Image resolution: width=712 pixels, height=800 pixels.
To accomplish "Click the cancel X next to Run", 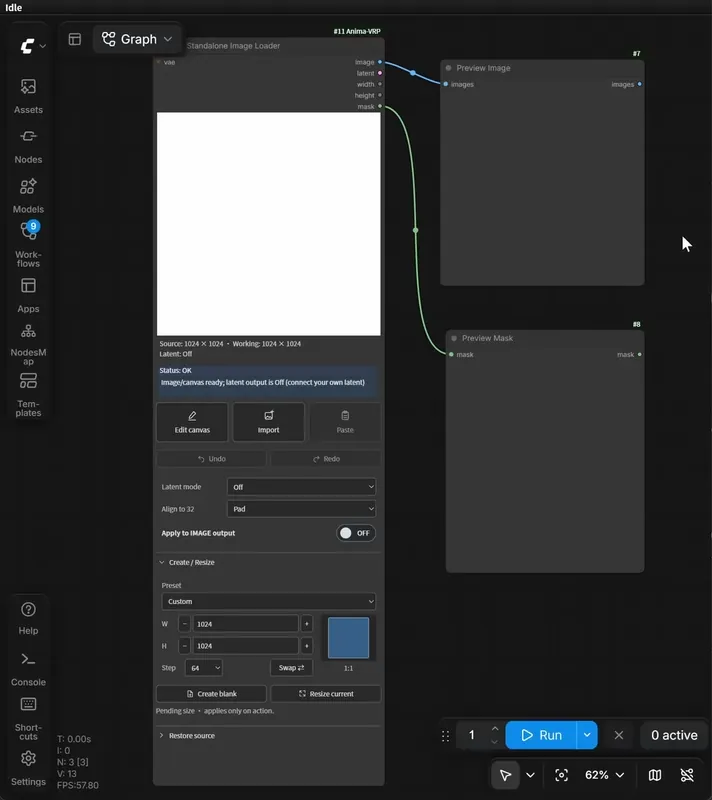I will [x=619, y=735].
